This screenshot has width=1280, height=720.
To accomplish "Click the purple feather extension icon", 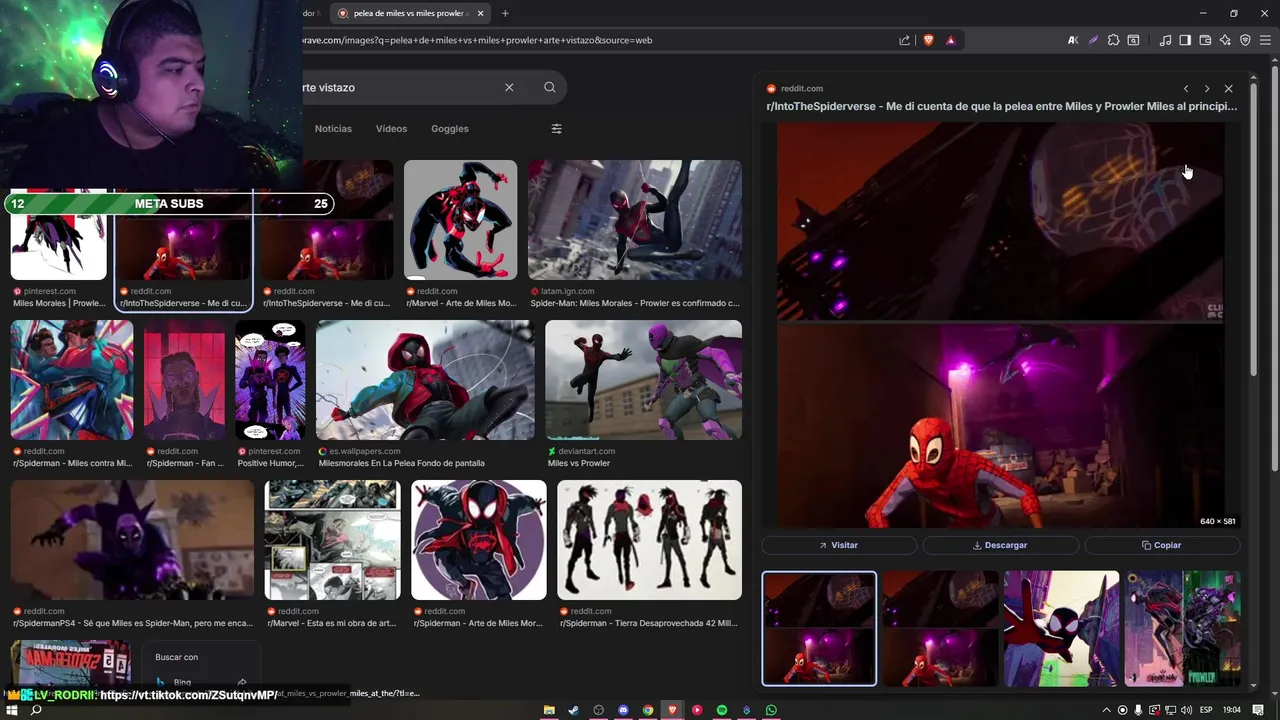I will 1093,40.
